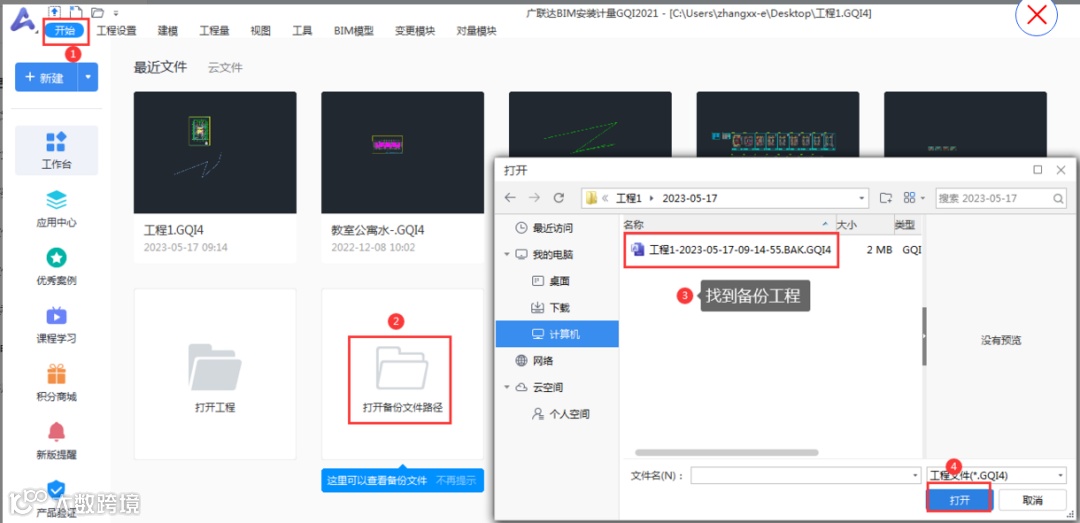Viewport: 1080px width, 523px height.
Task: Open the 视图 ribbon tab
Action: click(260, 30)
